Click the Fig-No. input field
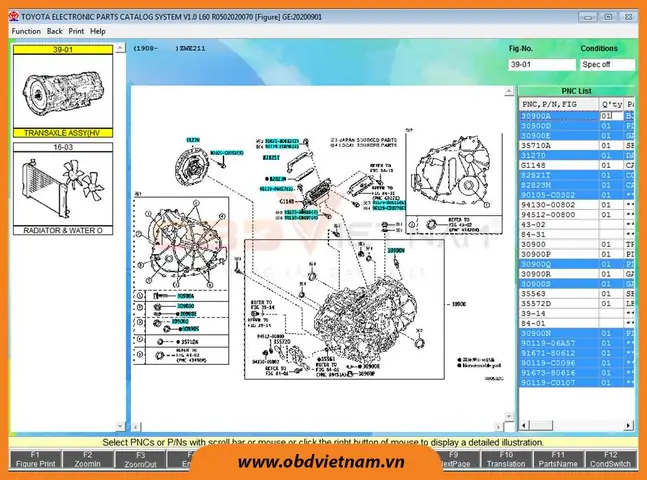Viewport: 647px width, 480px height. point(542,64)
